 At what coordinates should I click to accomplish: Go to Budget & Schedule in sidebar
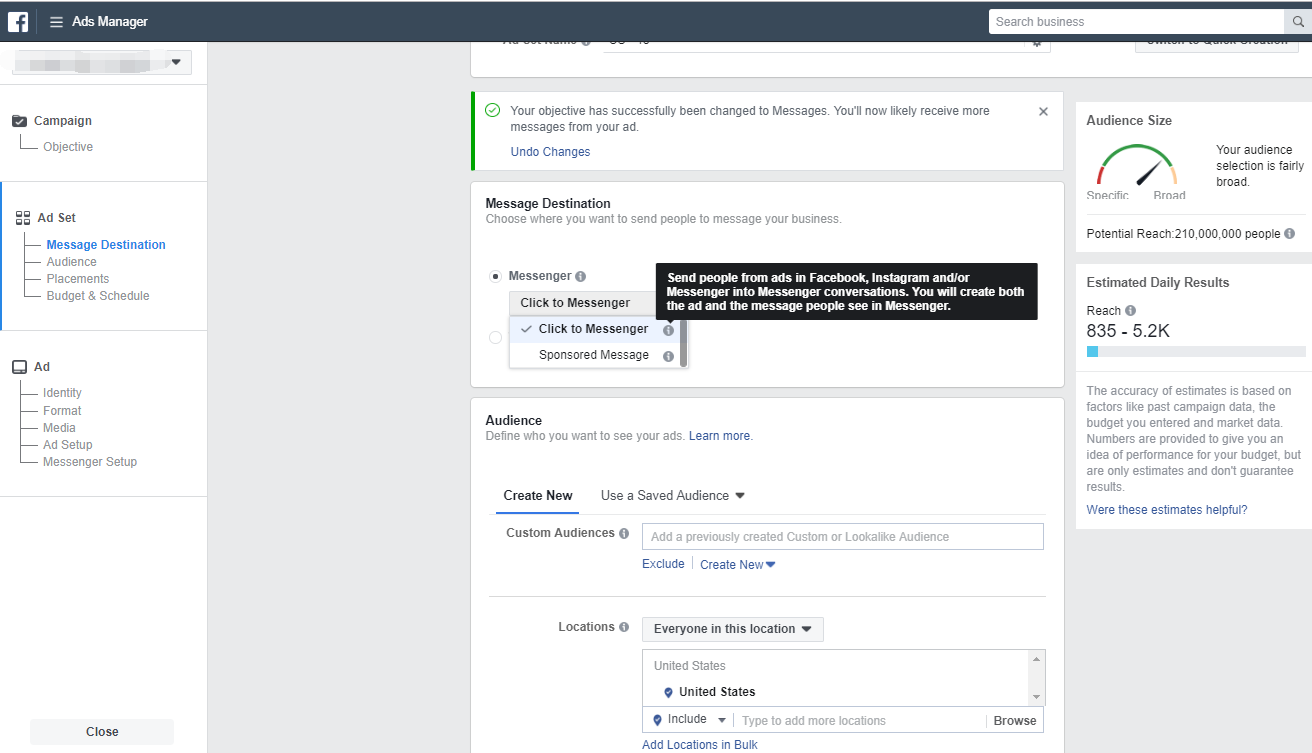98,296
